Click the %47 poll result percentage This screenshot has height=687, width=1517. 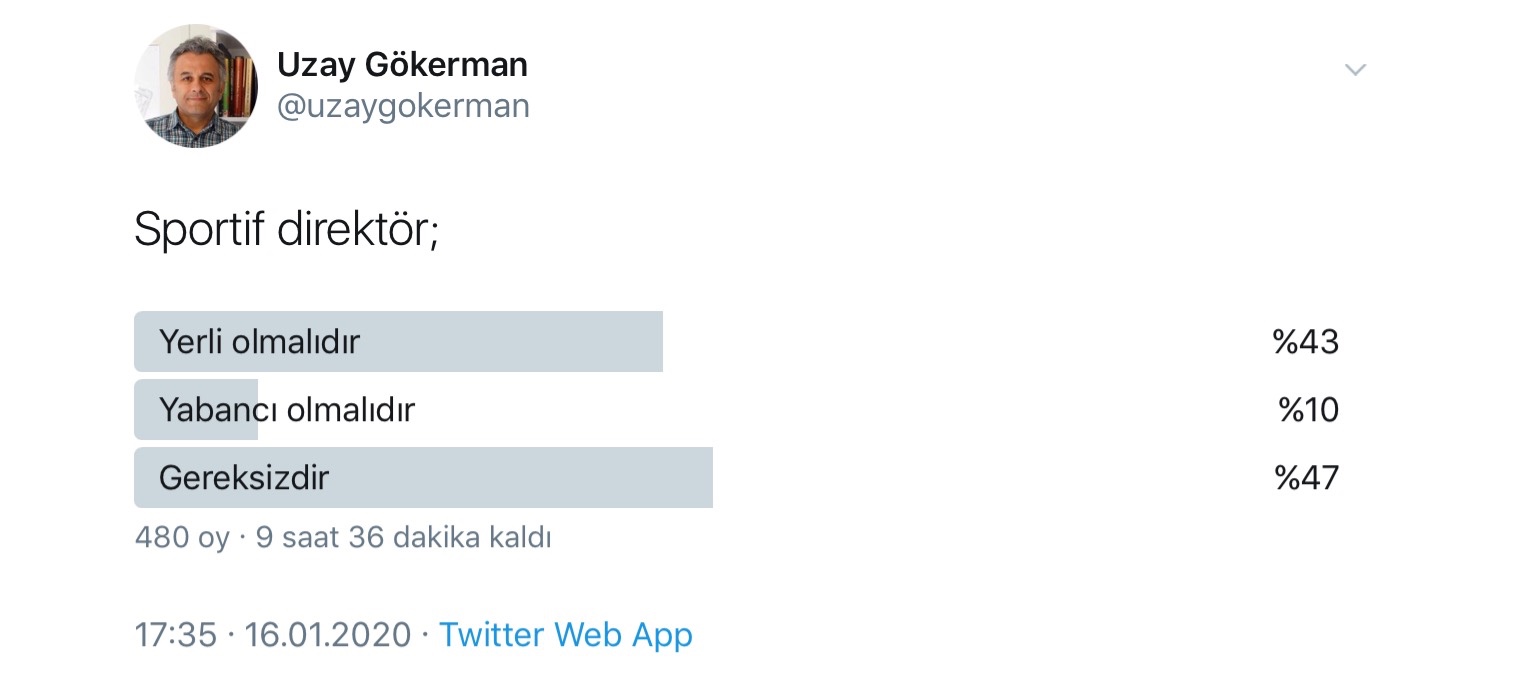(x=1306, y=478)
